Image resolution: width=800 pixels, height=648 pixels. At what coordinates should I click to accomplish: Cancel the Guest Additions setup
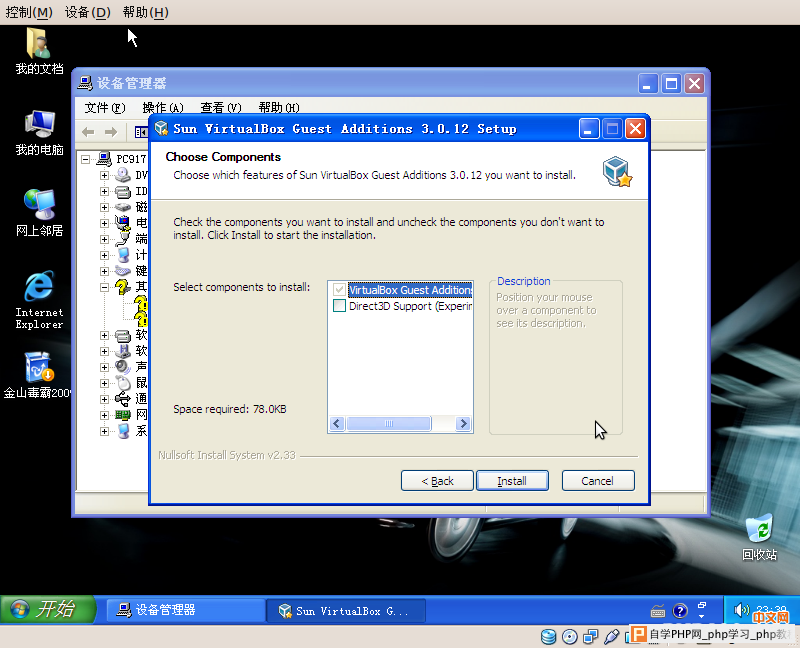pos(598,481)
